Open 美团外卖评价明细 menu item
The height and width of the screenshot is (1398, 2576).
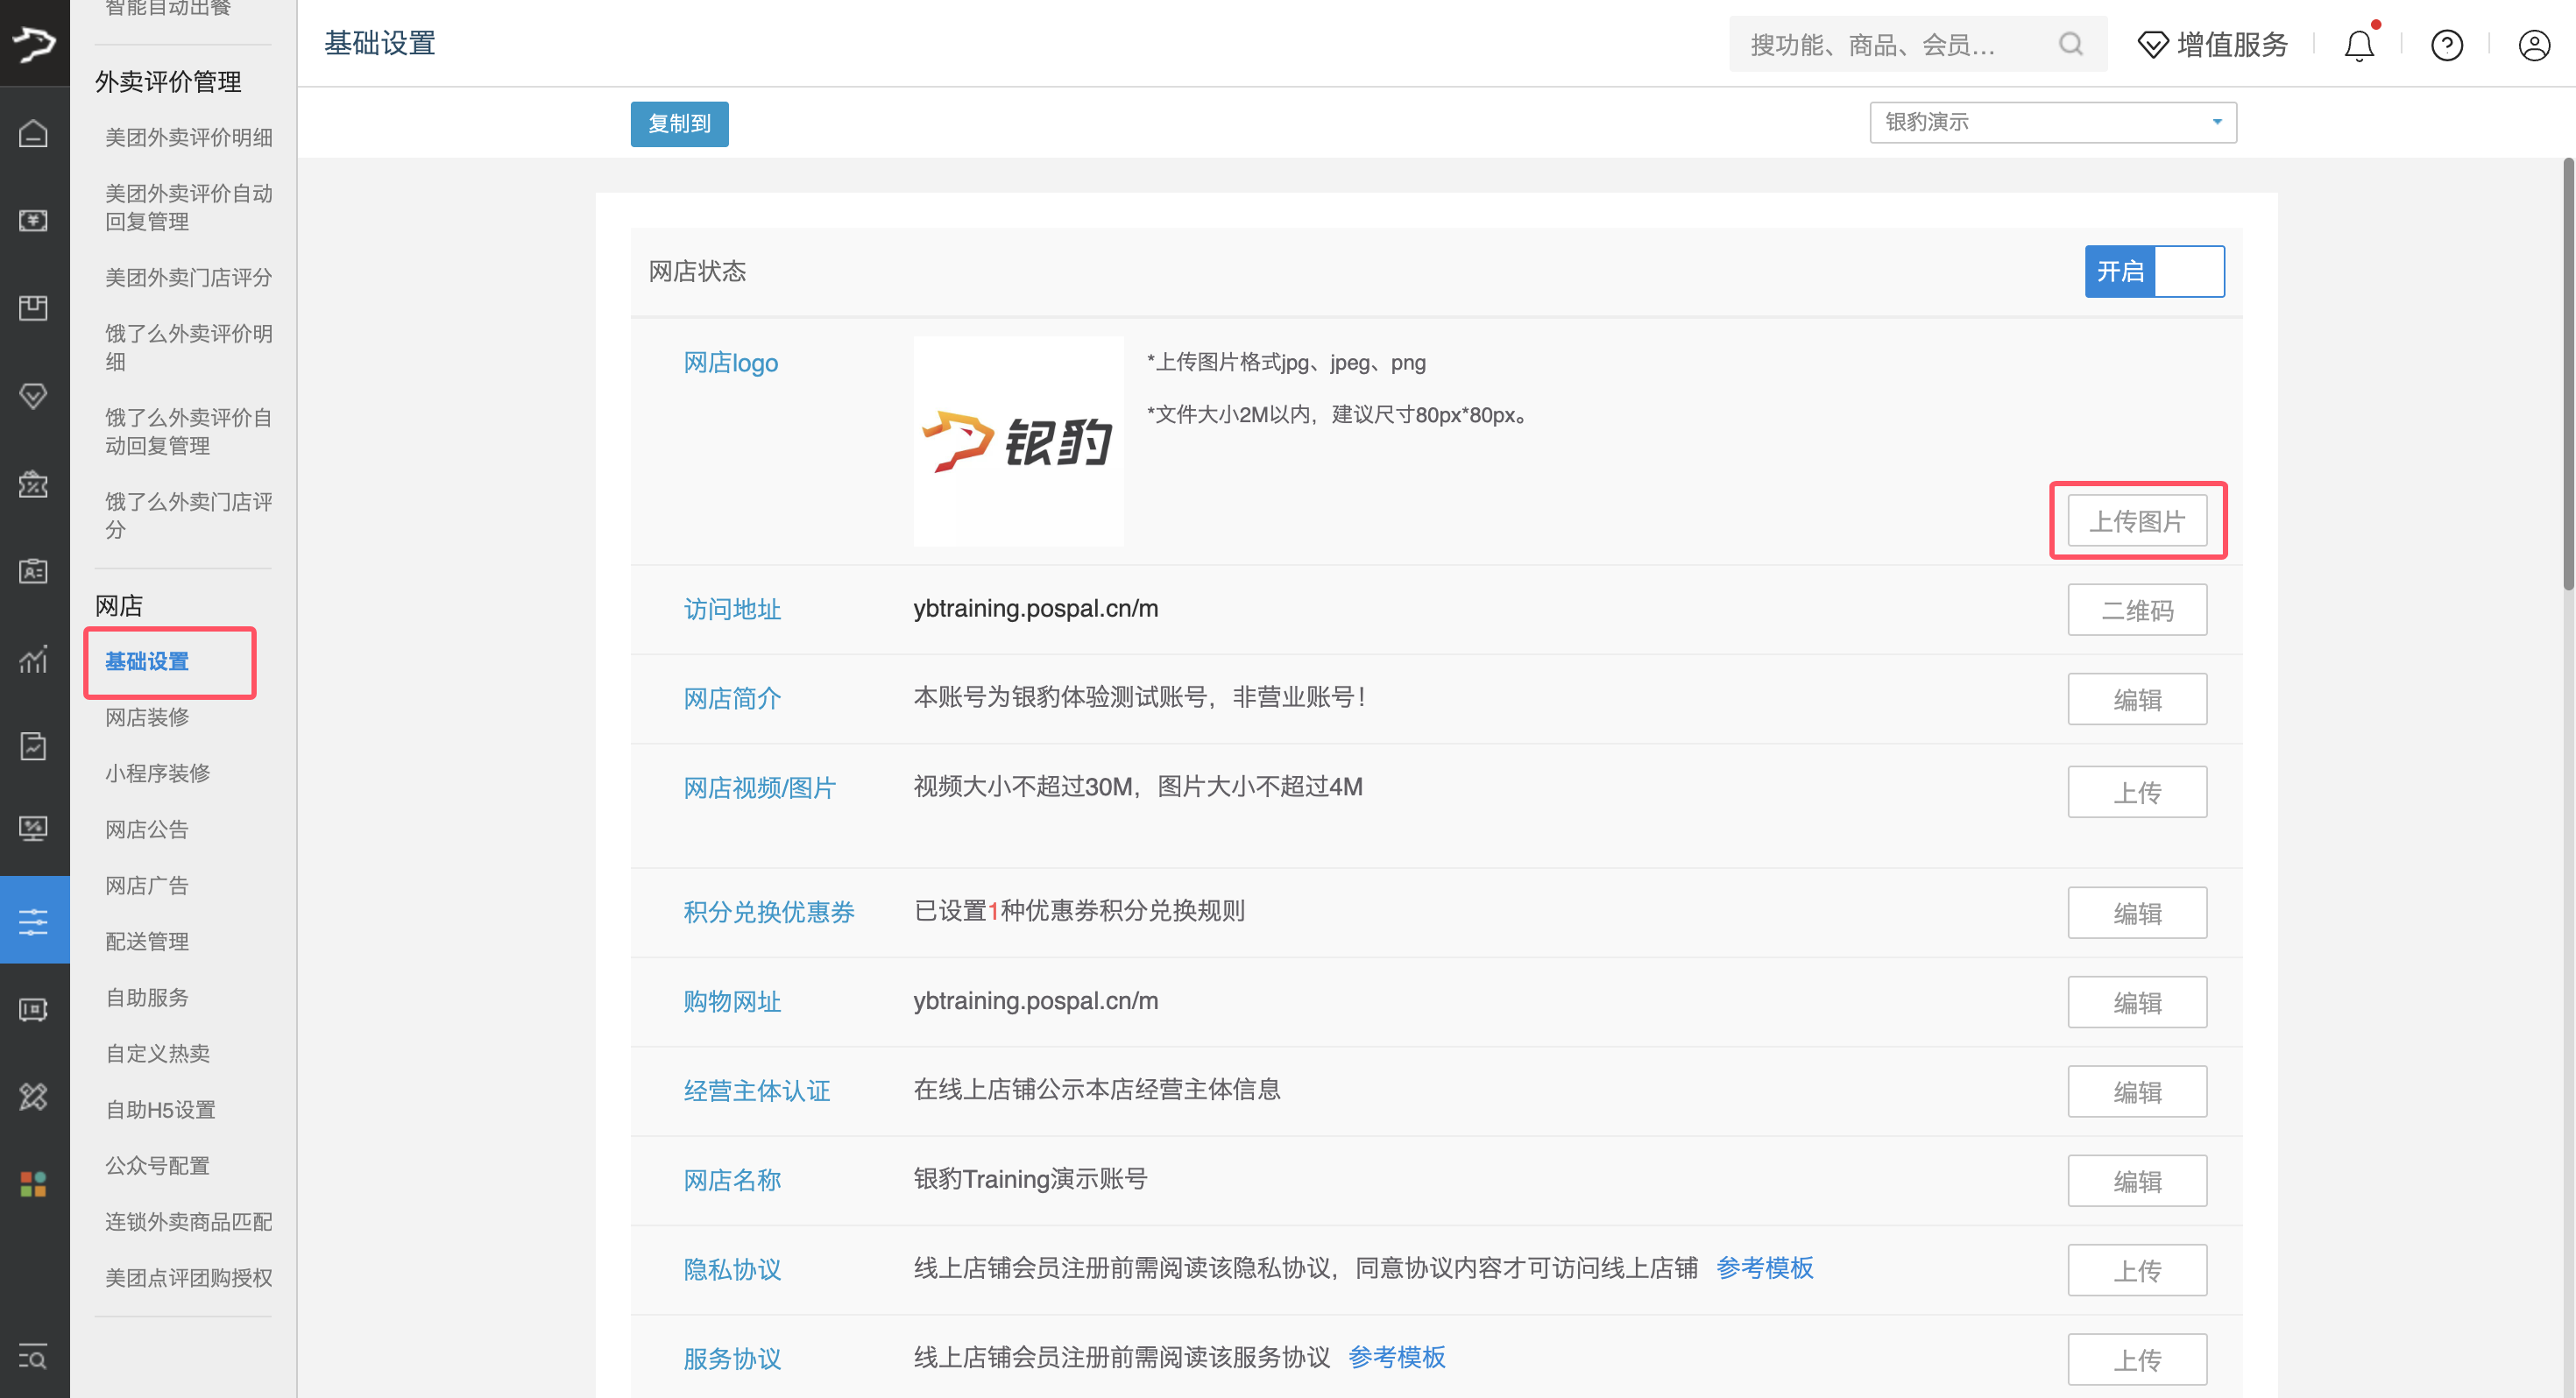(189, 137)
